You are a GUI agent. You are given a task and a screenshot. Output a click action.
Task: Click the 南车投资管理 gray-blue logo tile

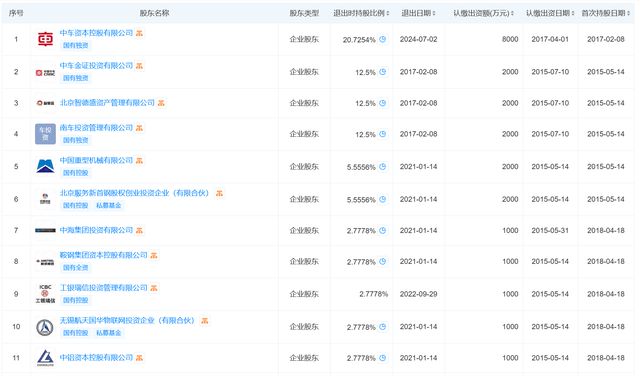[45, 134]
